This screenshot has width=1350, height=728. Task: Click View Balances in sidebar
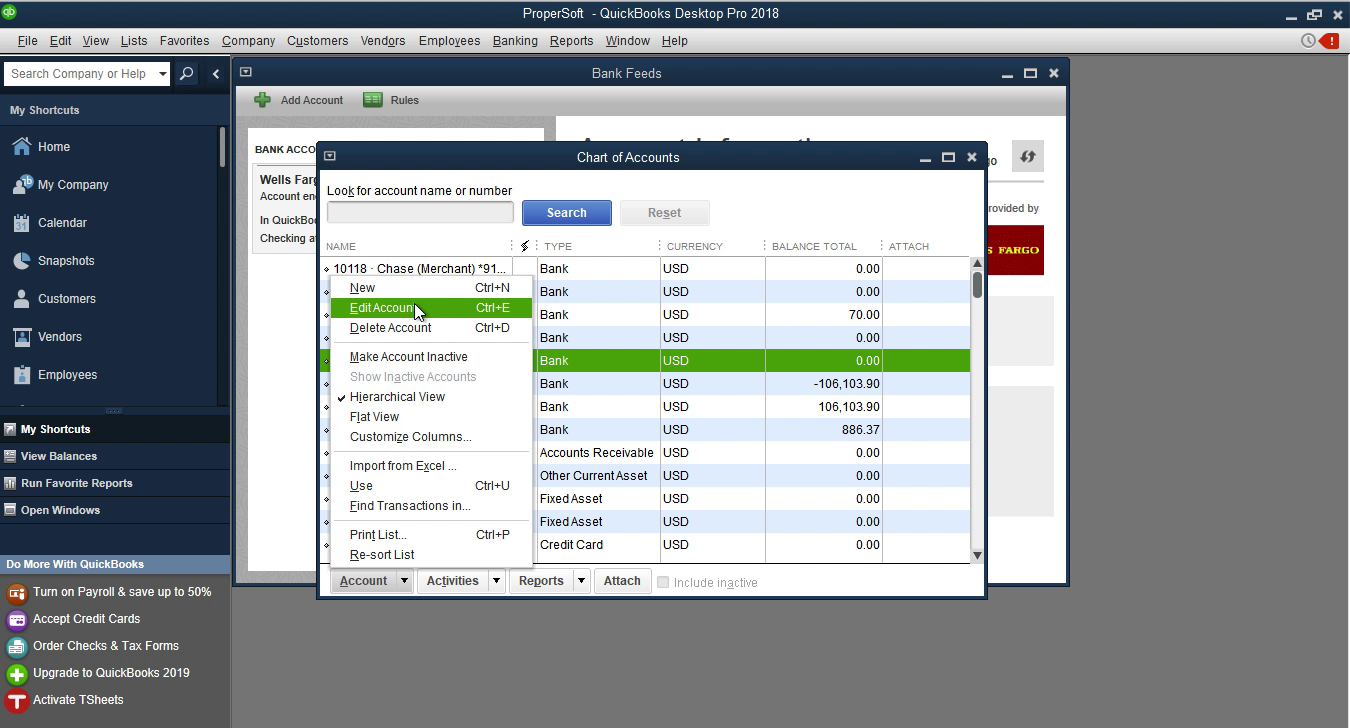(59, 456)
